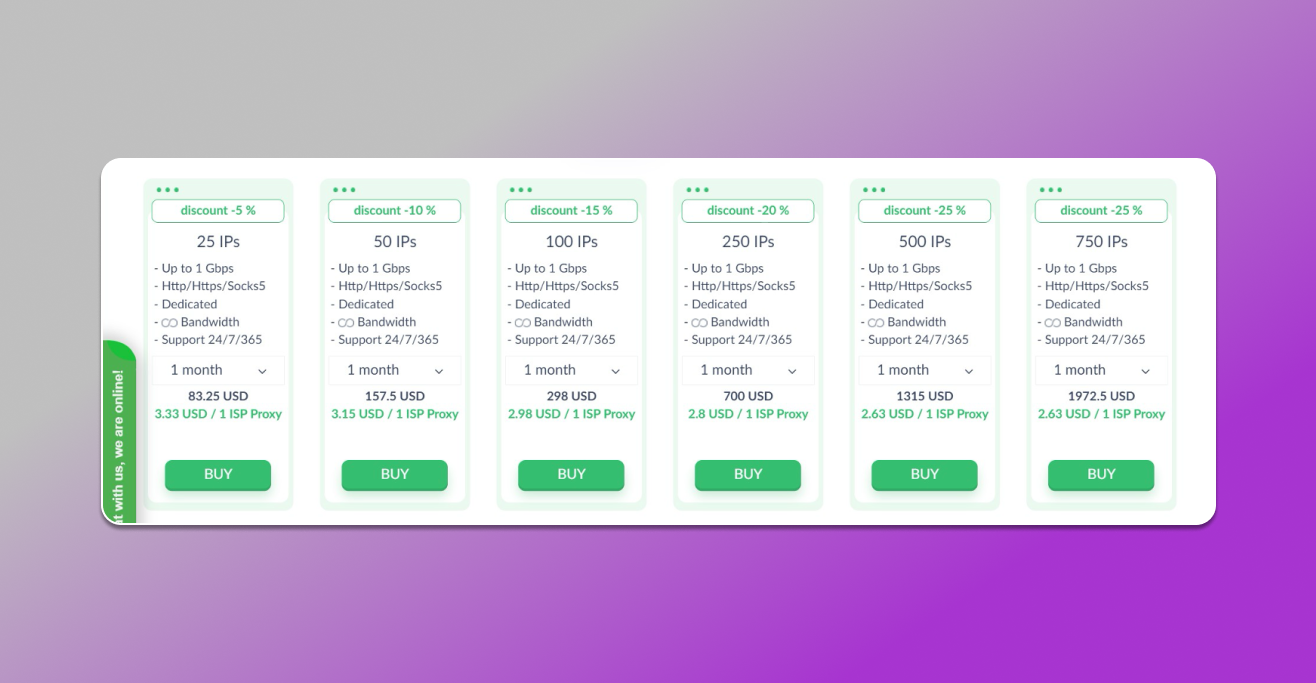
Task: Buy the 25 IPs plan
Action: click(x=218, y=475)
